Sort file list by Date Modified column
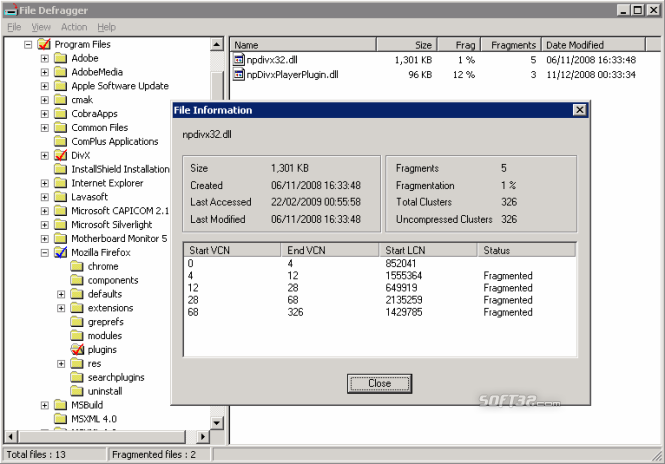The width and height of the screenshot is (665, 464). click(x=593, y=45)
